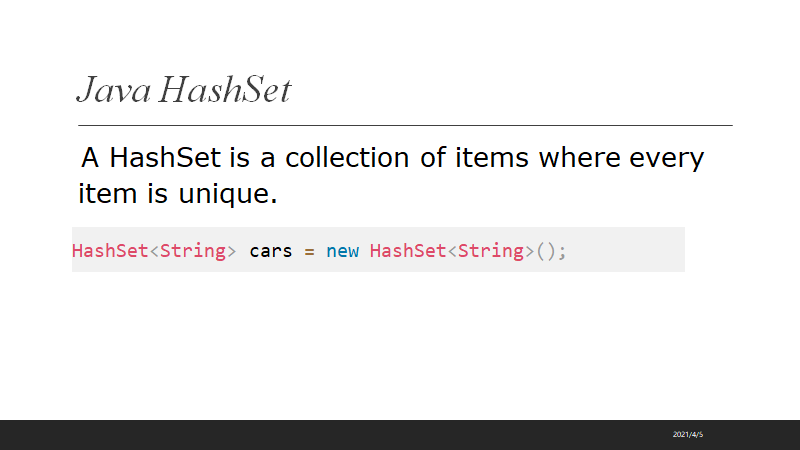Click the orange equals sign in code
The image size is (800, 450).
point(310,250)
